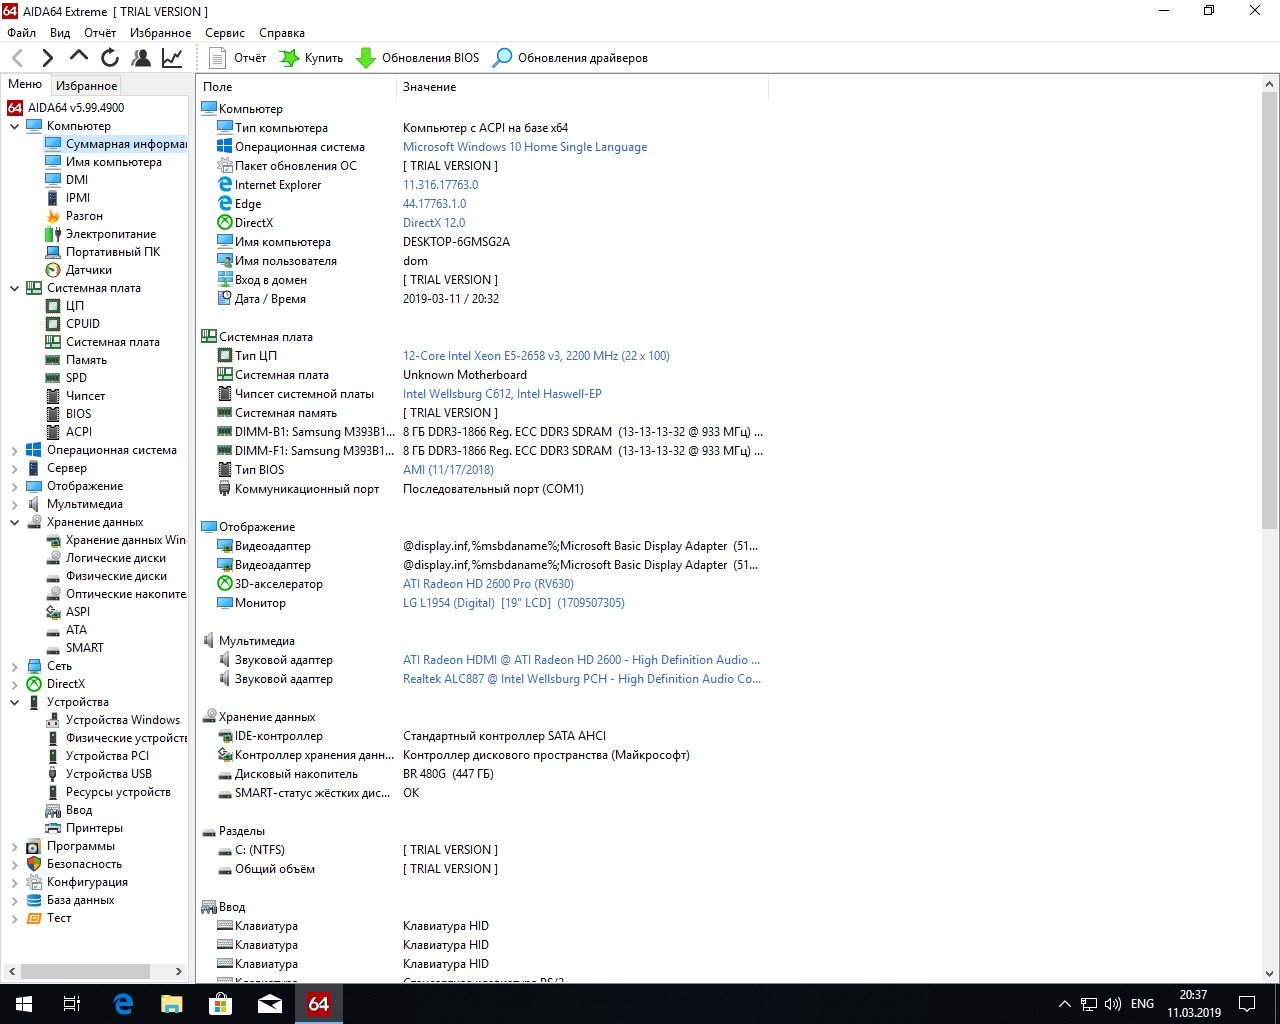Select the Датчики sensors tree item
Screen dimensions: 1280x1024
click(x=89, y=270)
